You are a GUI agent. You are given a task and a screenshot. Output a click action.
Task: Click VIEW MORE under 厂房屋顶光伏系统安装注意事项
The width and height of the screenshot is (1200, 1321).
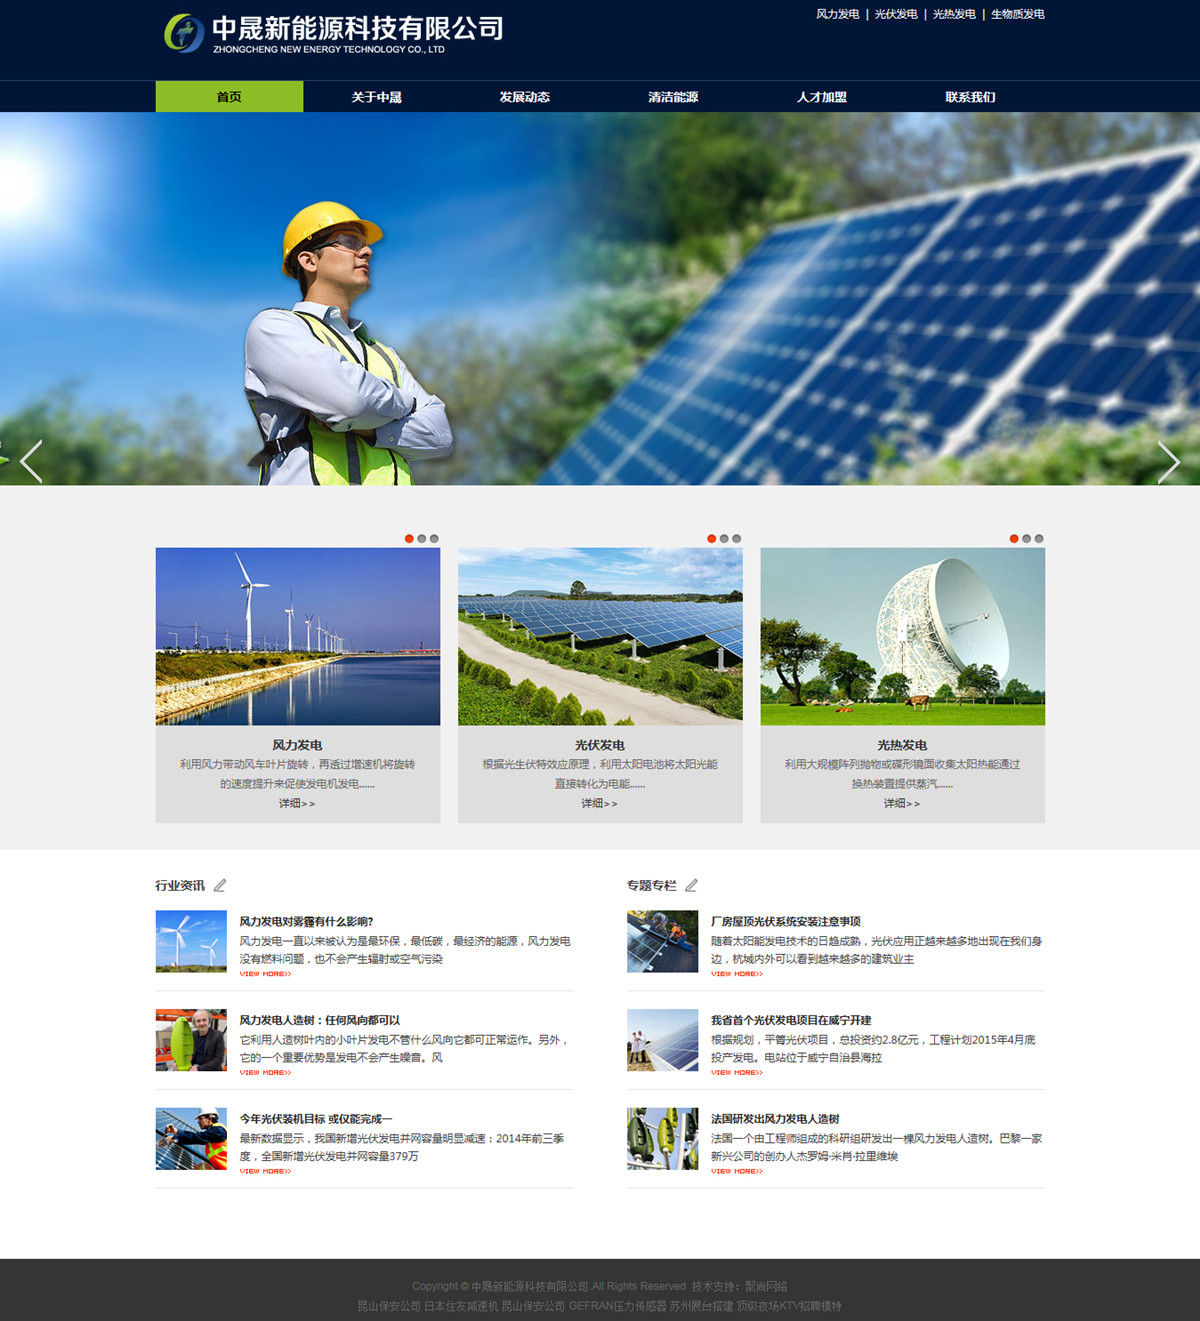pyautogui.click(x=737, y=974)
